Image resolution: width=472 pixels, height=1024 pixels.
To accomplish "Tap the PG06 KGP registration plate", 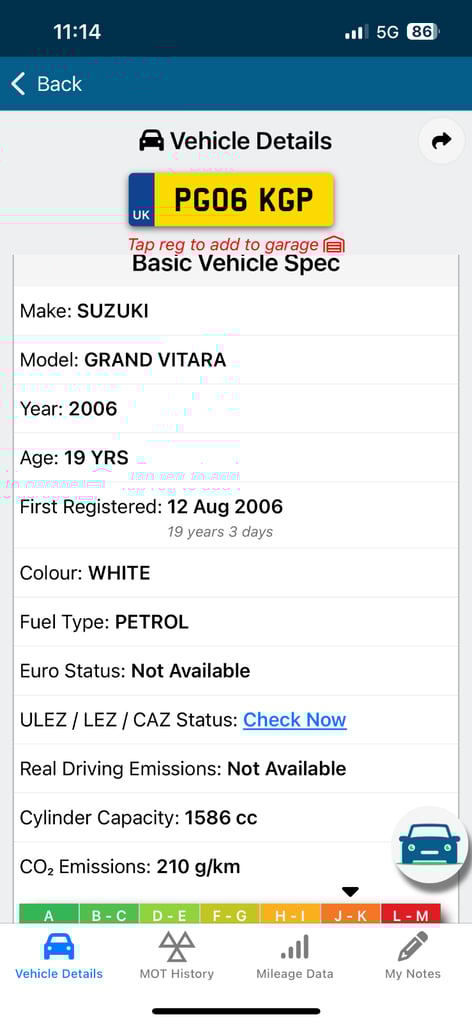I will (x=231, y=200).
